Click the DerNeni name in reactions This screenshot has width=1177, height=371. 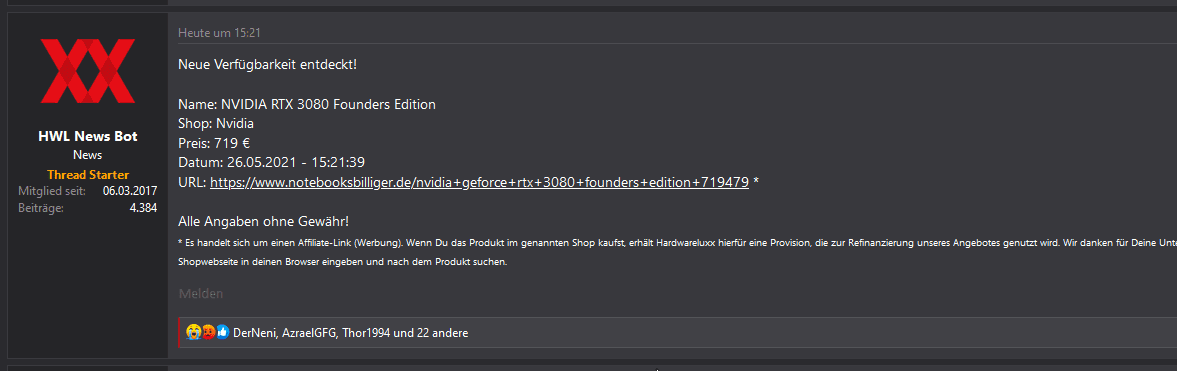254,333
